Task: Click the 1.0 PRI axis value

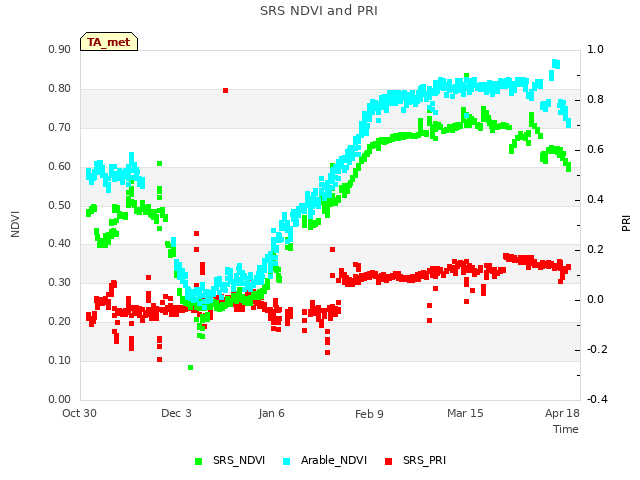Action: point(595,49)
